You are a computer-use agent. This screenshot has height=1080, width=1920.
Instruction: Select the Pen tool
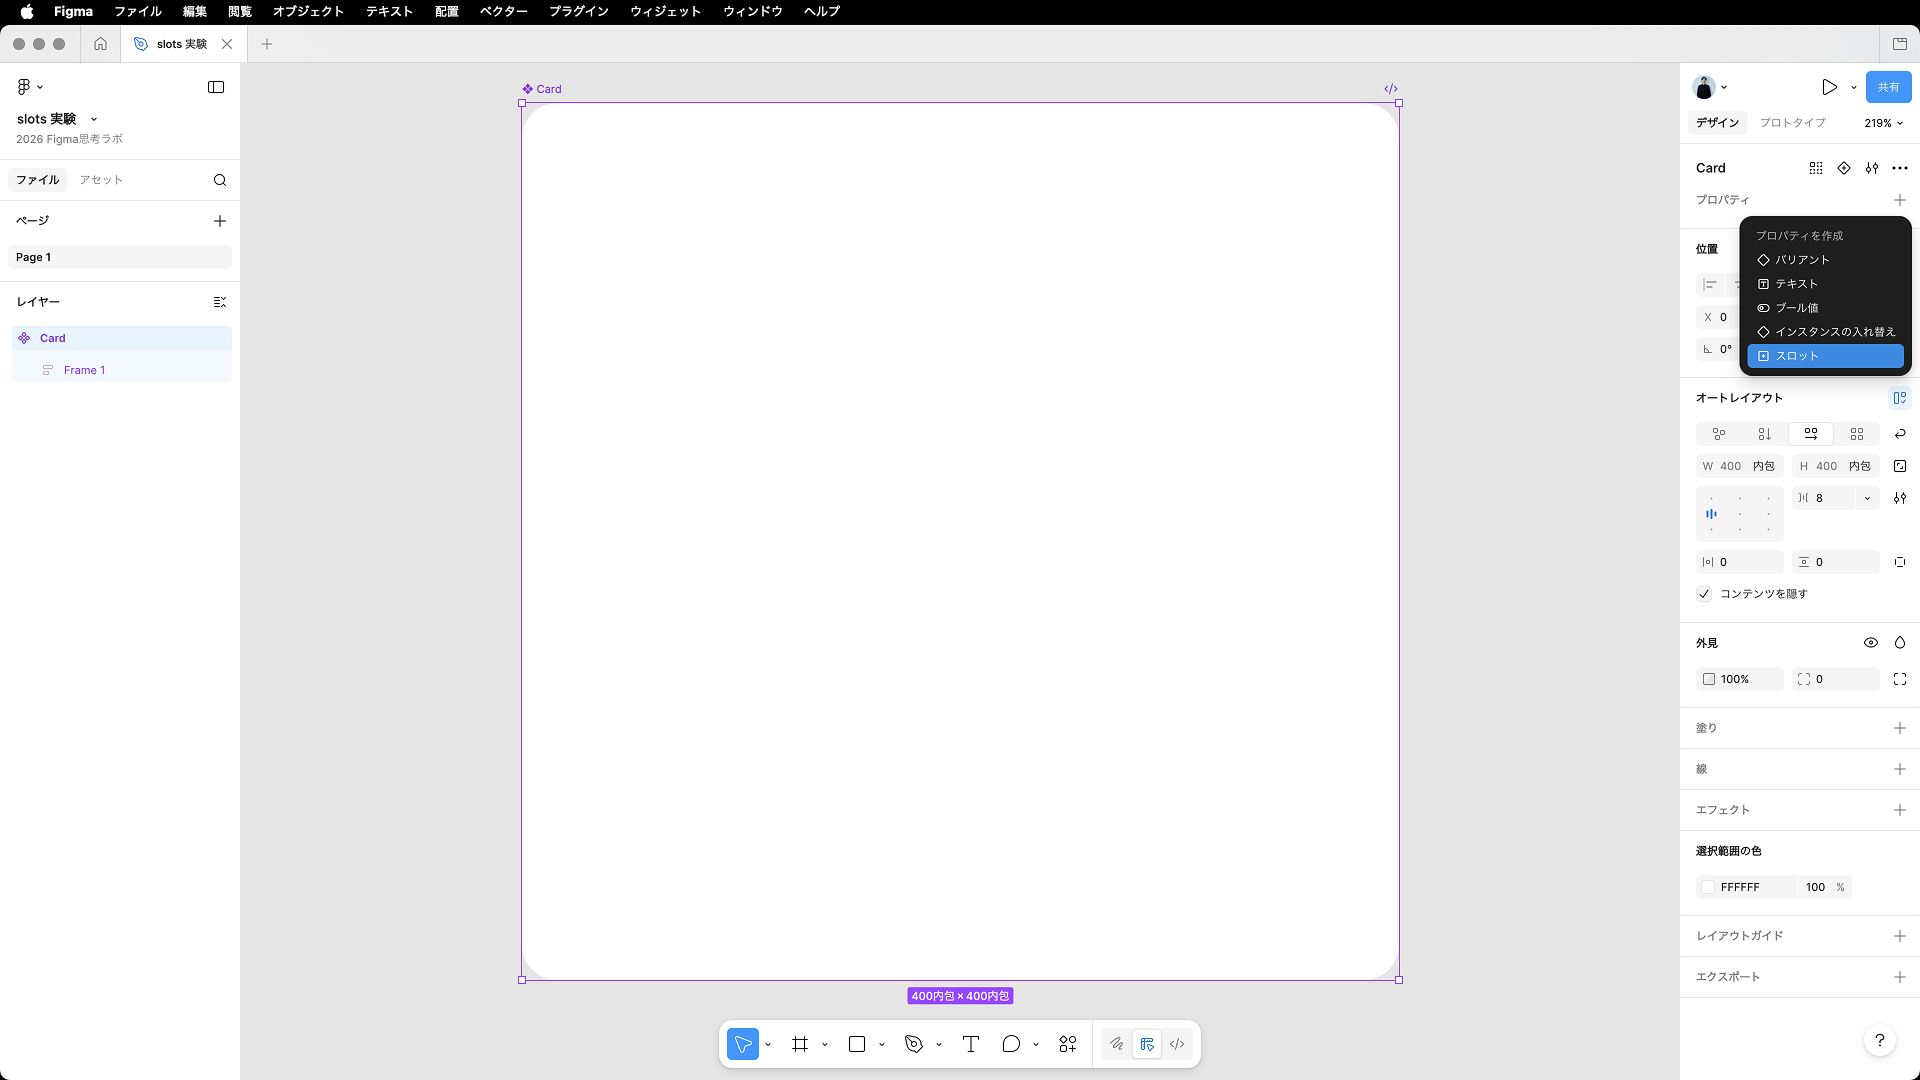pos(913,1044)
